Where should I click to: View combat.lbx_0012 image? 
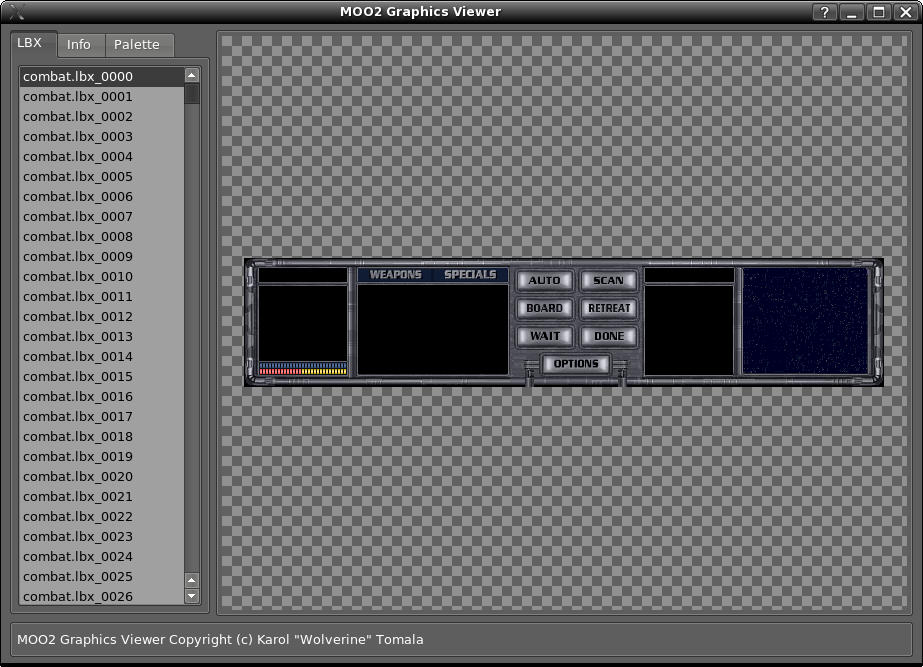pyautogui.click(x=102, y=317)
